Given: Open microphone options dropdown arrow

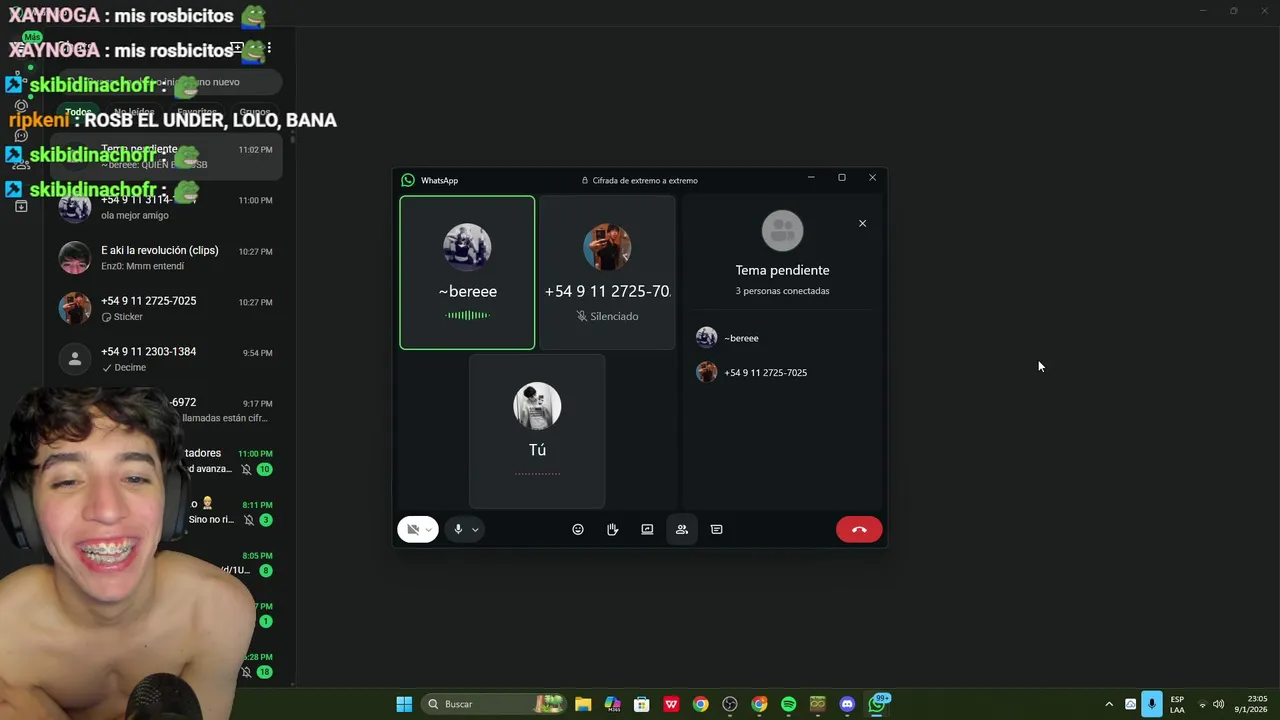Looking at the screenshot, I should point(475,530).
